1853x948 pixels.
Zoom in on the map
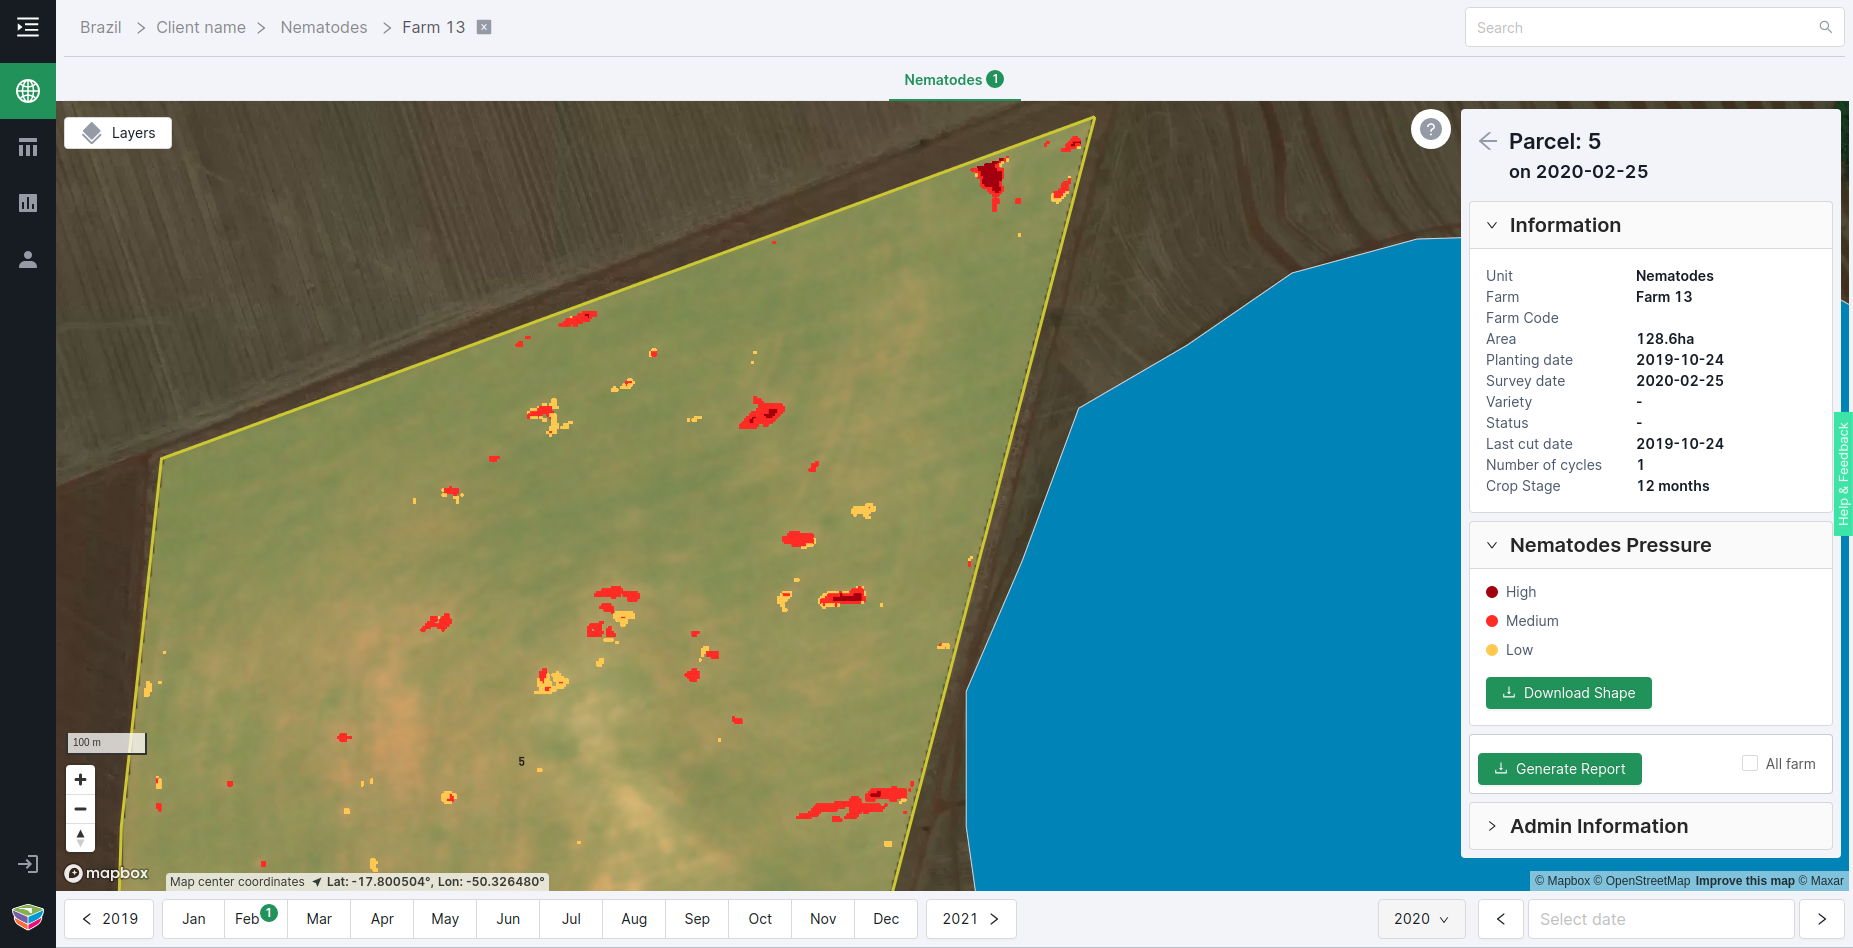(x=81, y=780)
